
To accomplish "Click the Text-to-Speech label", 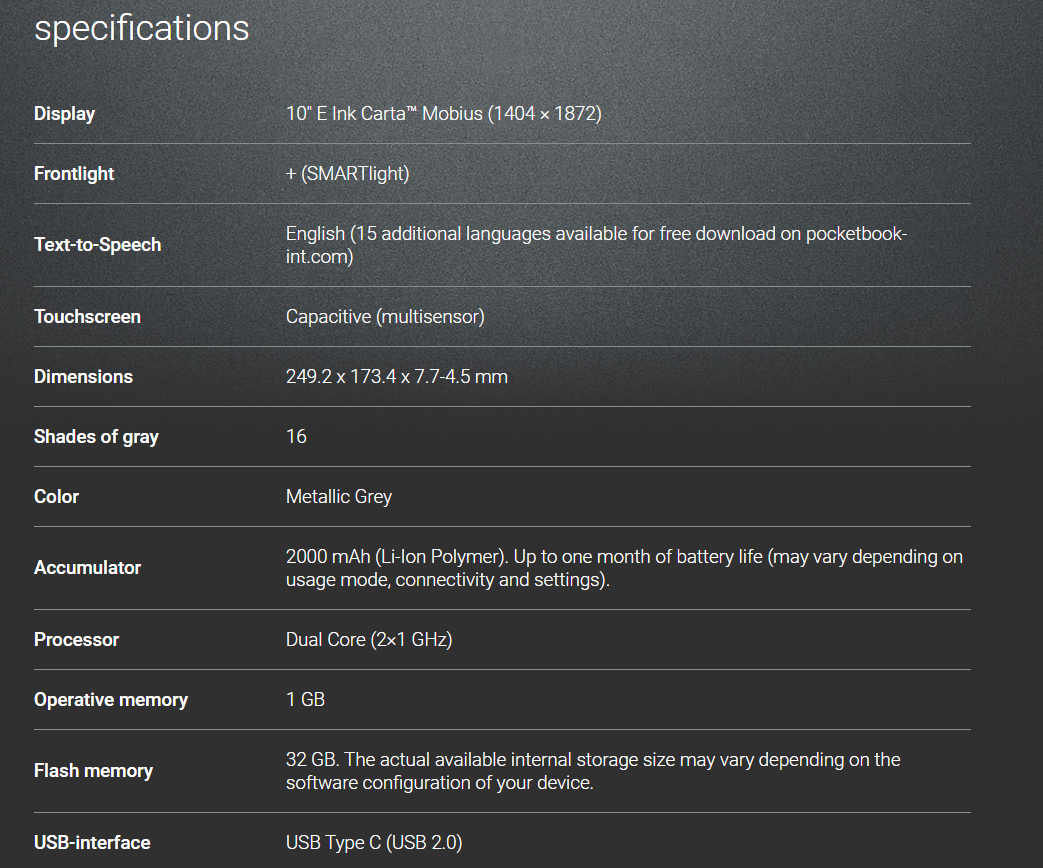I will point(97,245).
